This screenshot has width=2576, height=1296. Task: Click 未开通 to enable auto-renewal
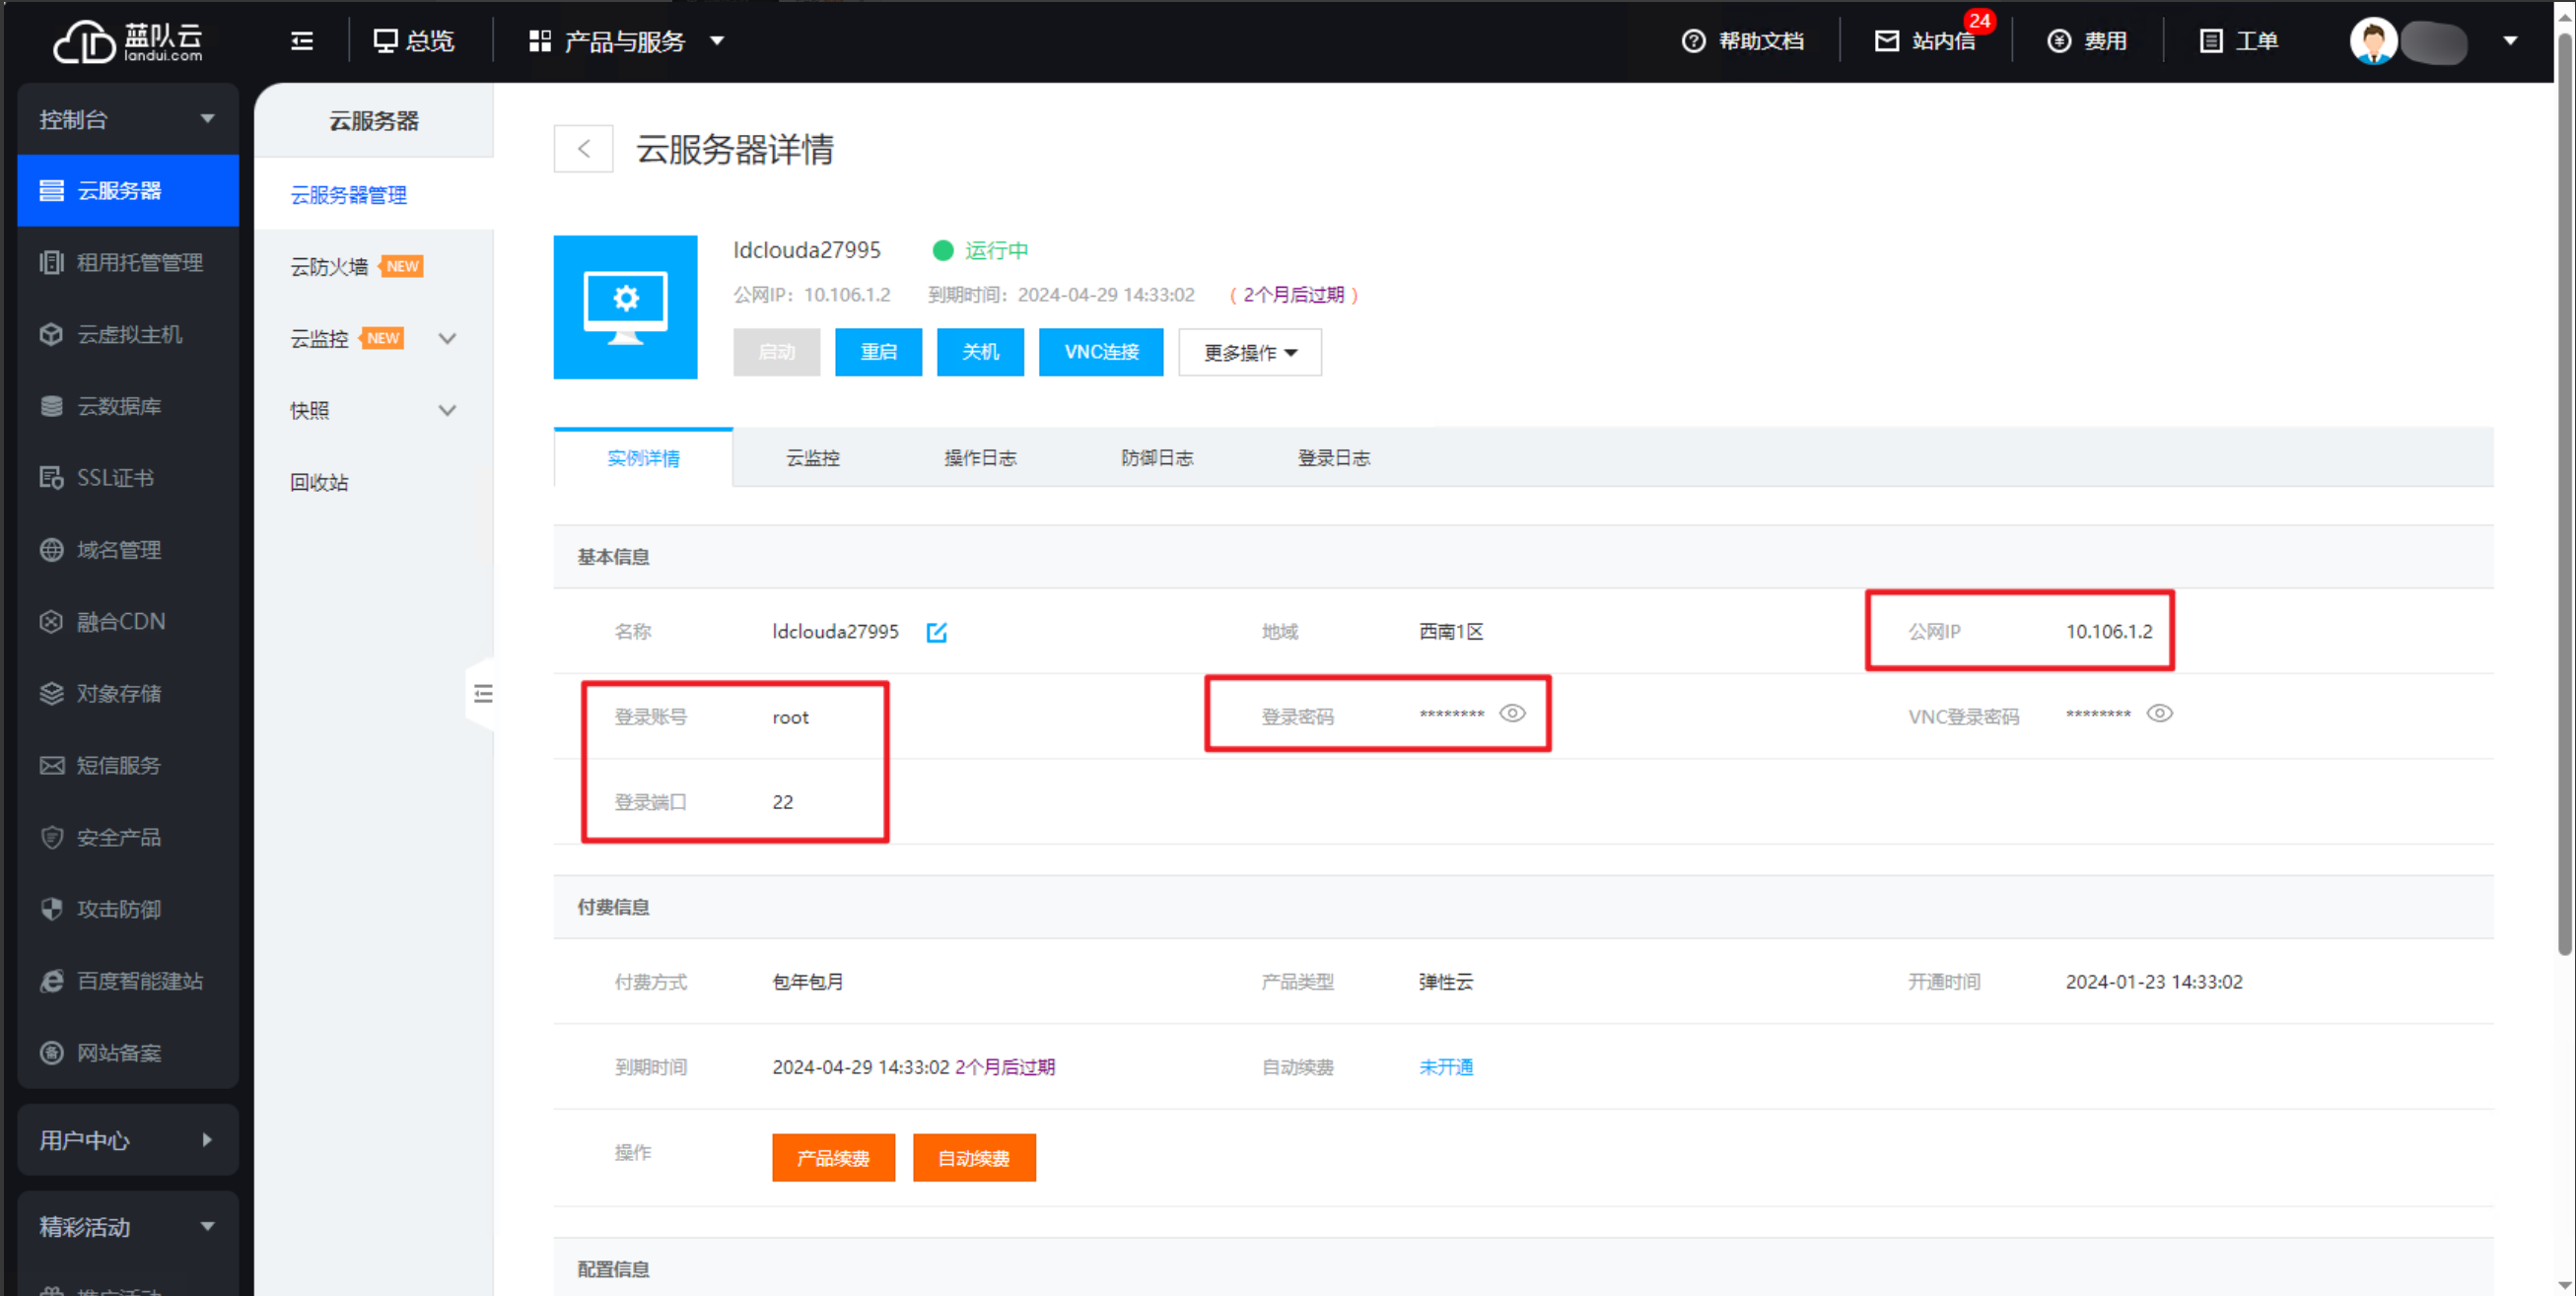pos(1445,1067)
